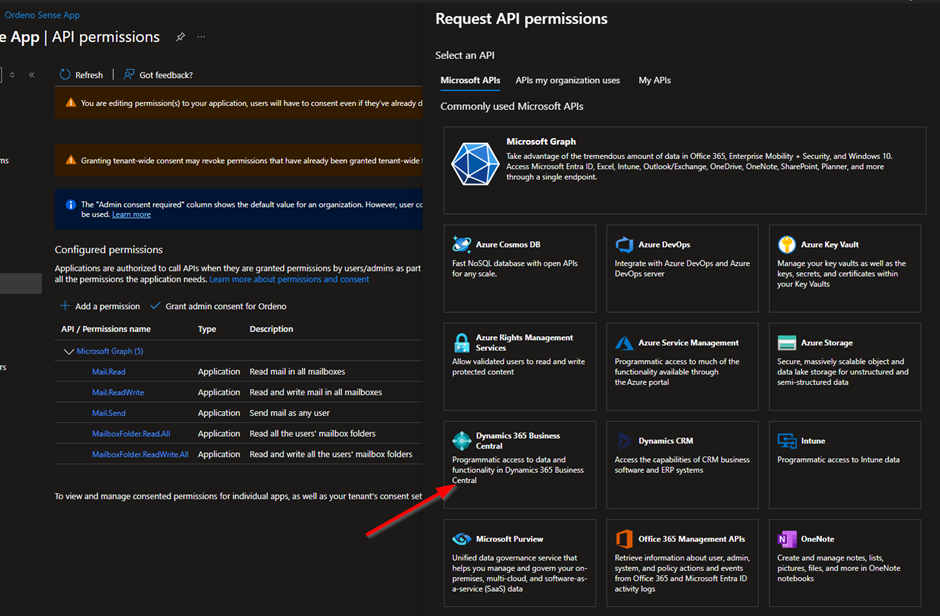Go to Ordeno Sense App breadcrumb
Image resolution: width=940 pixels, height=616 pixels.
tap(42, 15)
